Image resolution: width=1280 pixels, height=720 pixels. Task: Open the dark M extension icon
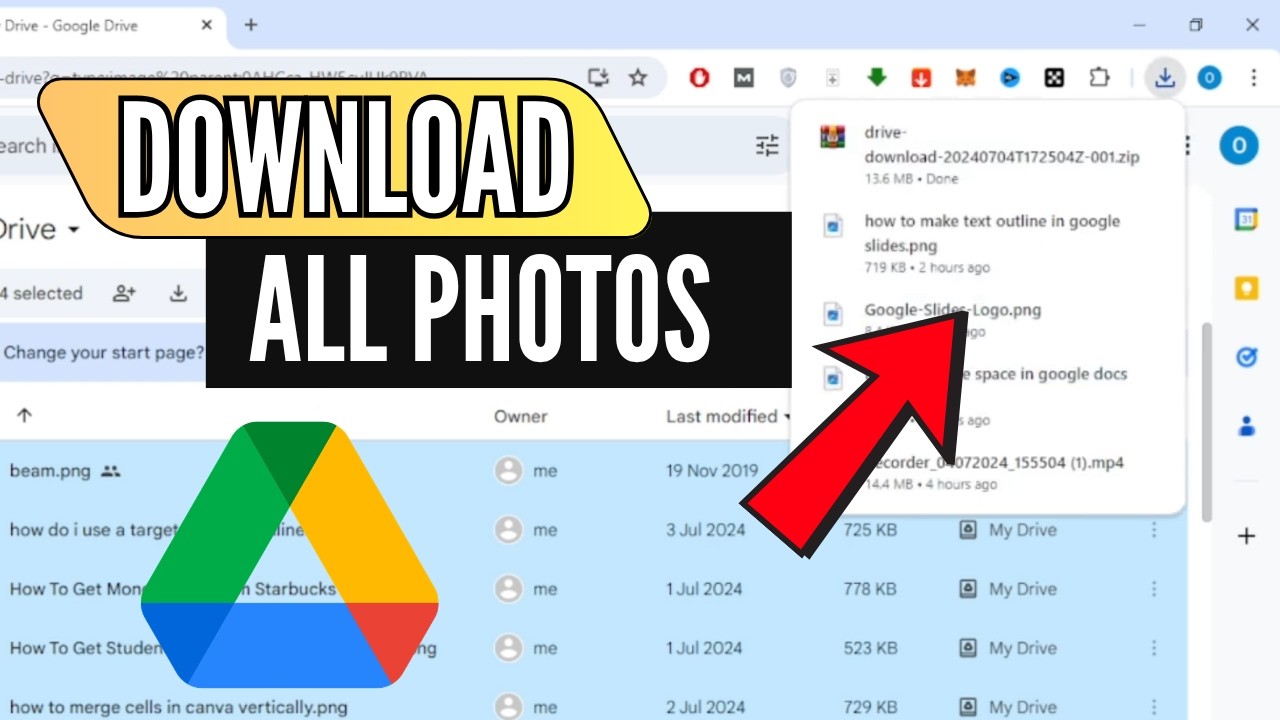(x=743, y=77)
